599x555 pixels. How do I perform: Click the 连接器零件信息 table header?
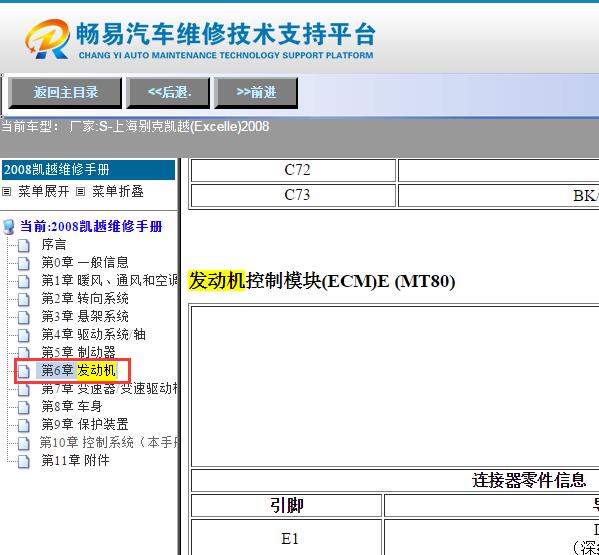529,481
